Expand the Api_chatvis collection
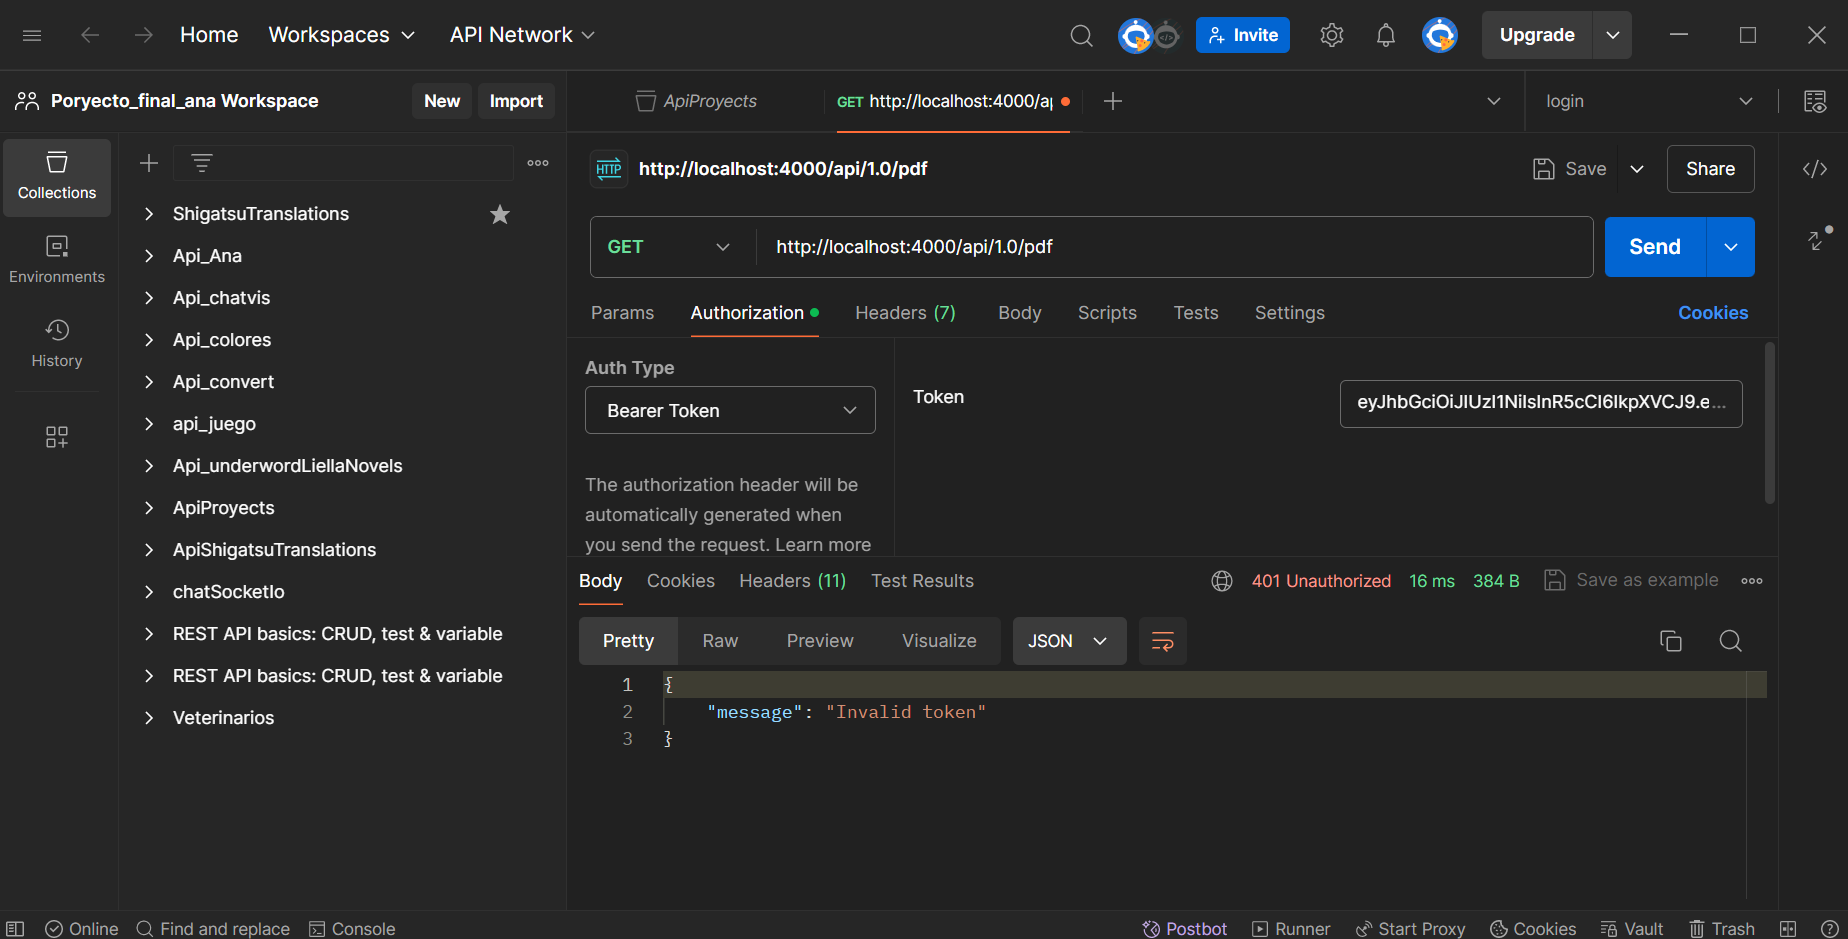Image resolution: width=1848 pixels, height=939 pixels. 149,298
